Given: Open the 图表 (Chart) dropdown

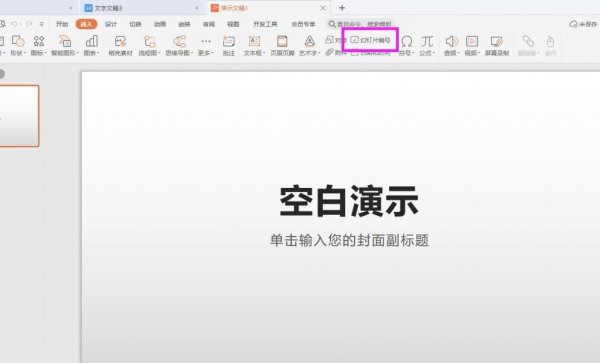Looking at the screenshot, I should (91, 46).
